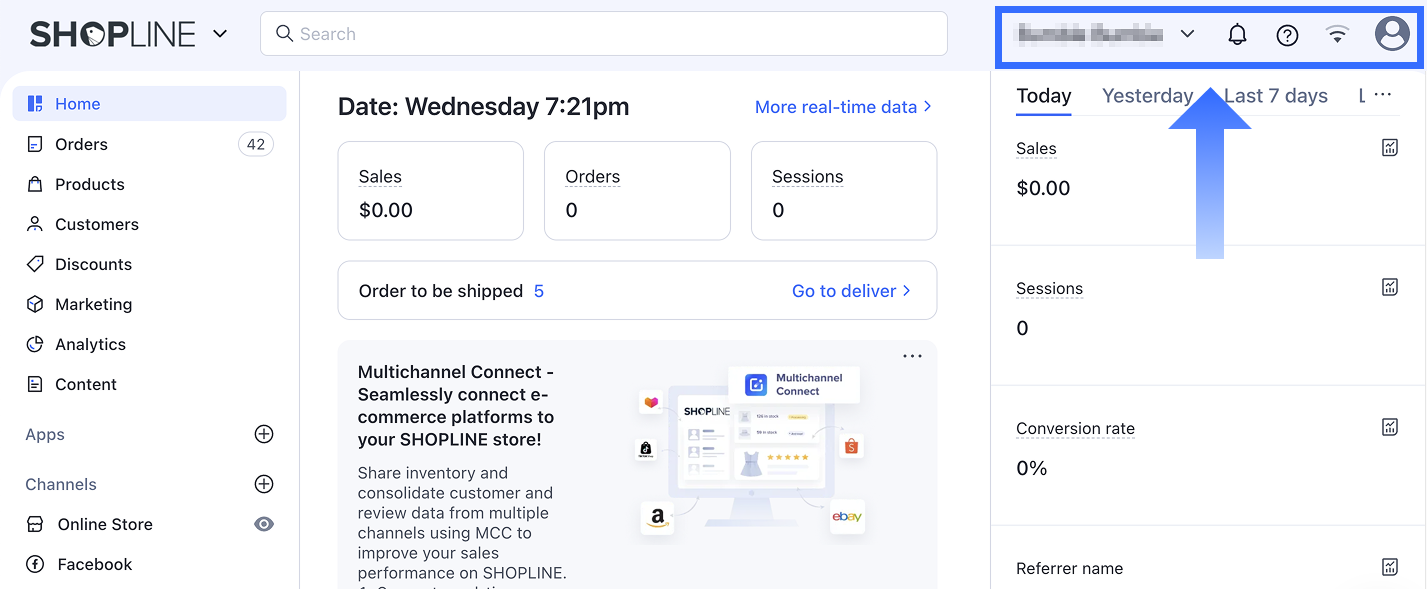Click the Sales report chart icon
Viewport: 1427px width, 589px height.
(x=1389, y=148)
